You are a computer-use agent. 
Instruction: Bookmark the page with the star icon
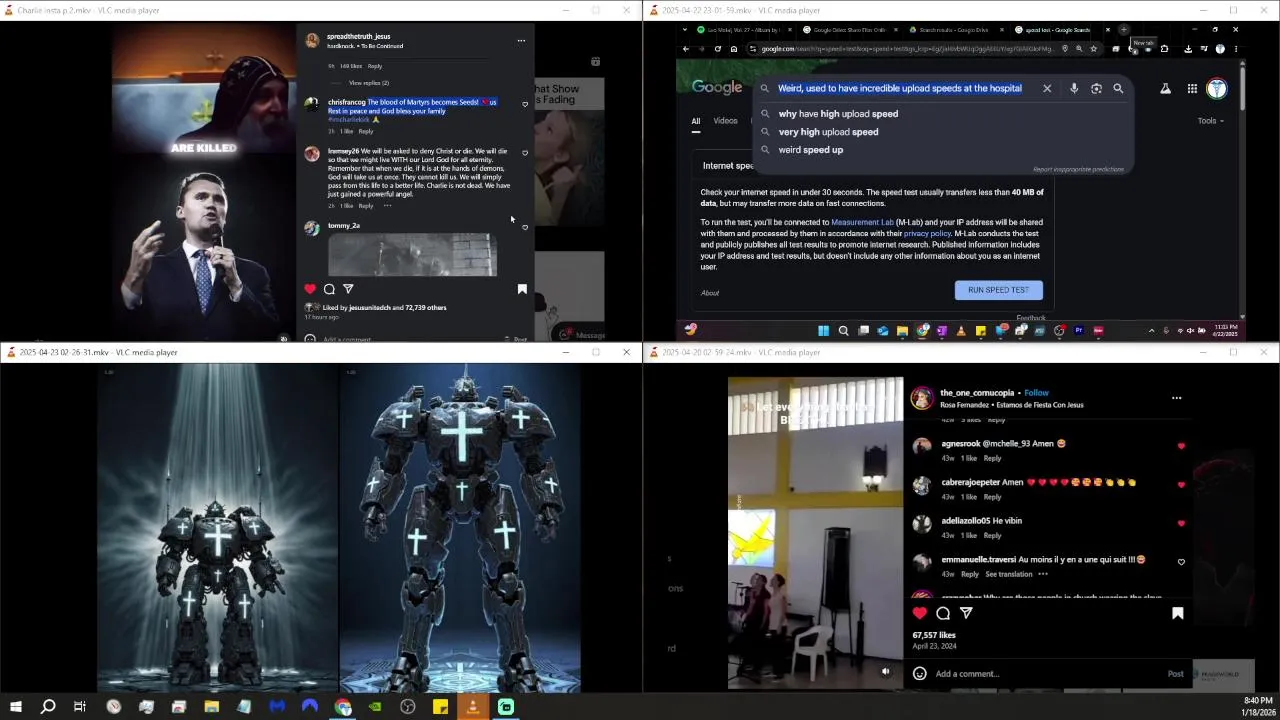(x=1093, y=49)
